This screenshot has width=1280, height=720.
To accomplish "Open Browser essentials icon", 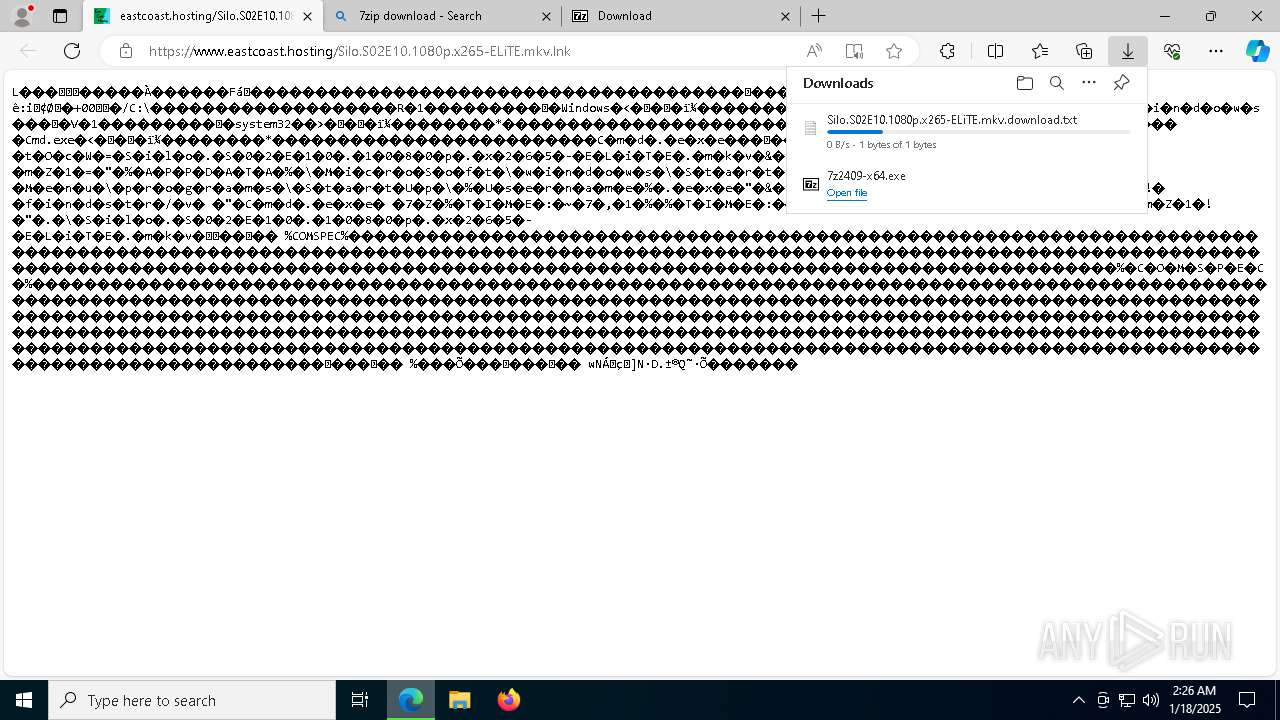I will pos(1172,51).
